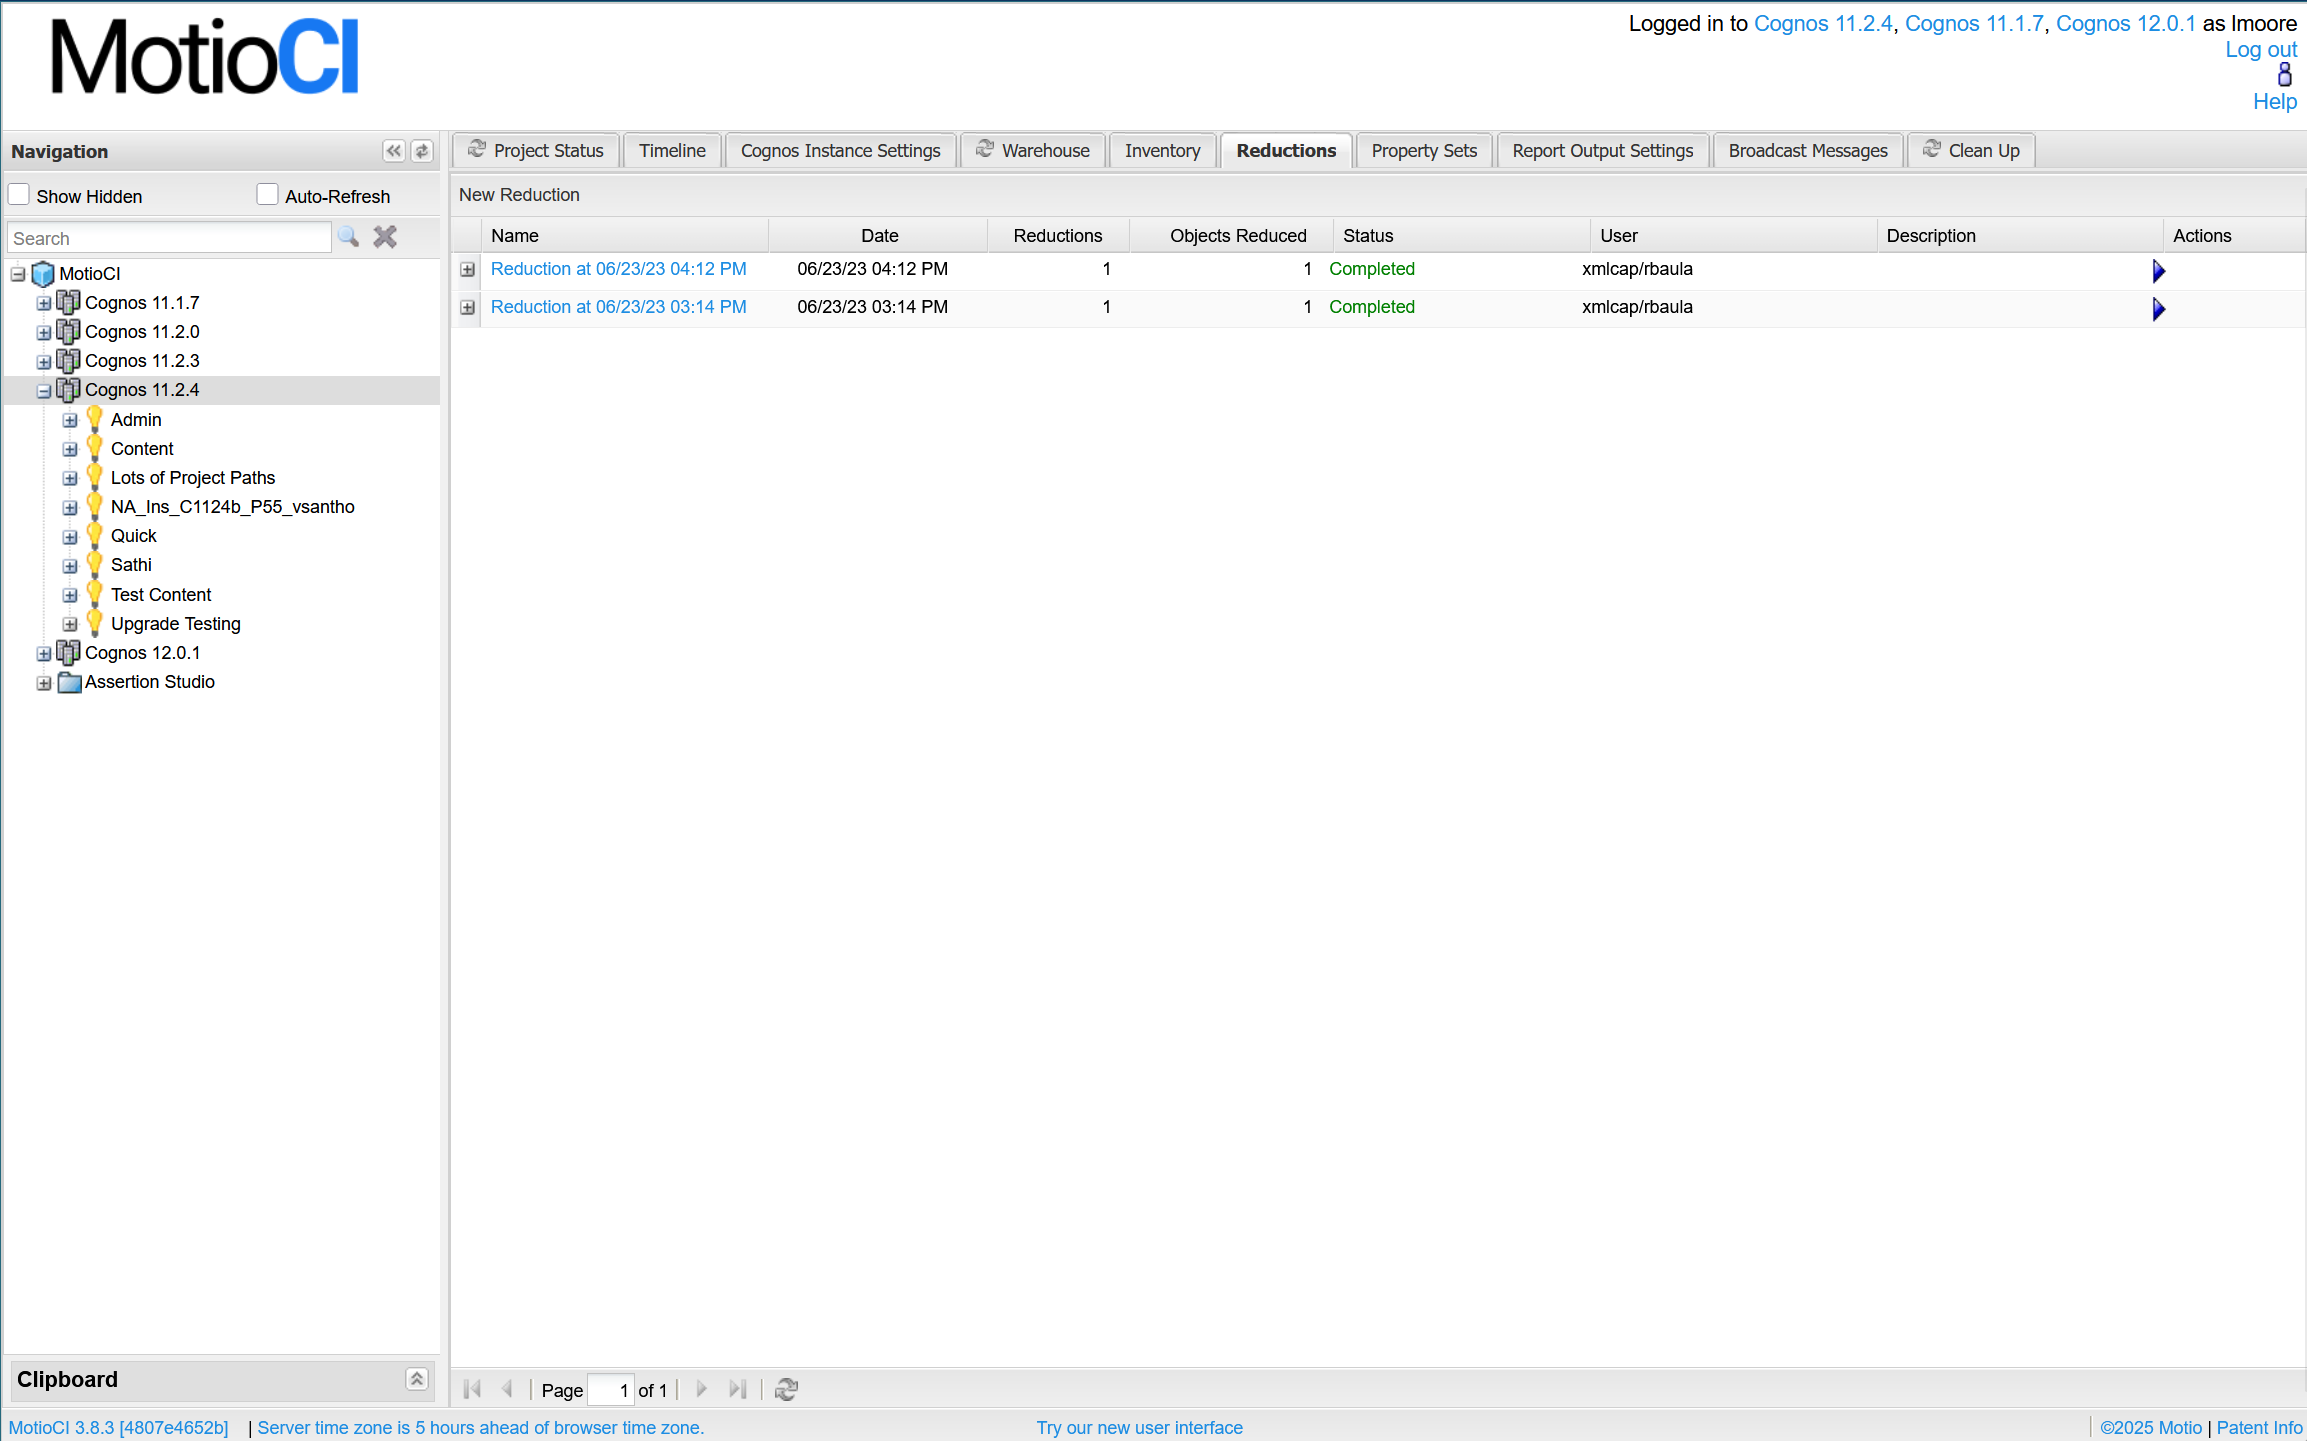Click the New Reduction button
The height and width of the screenshot is (1441, 2307).
coord(519,195)
